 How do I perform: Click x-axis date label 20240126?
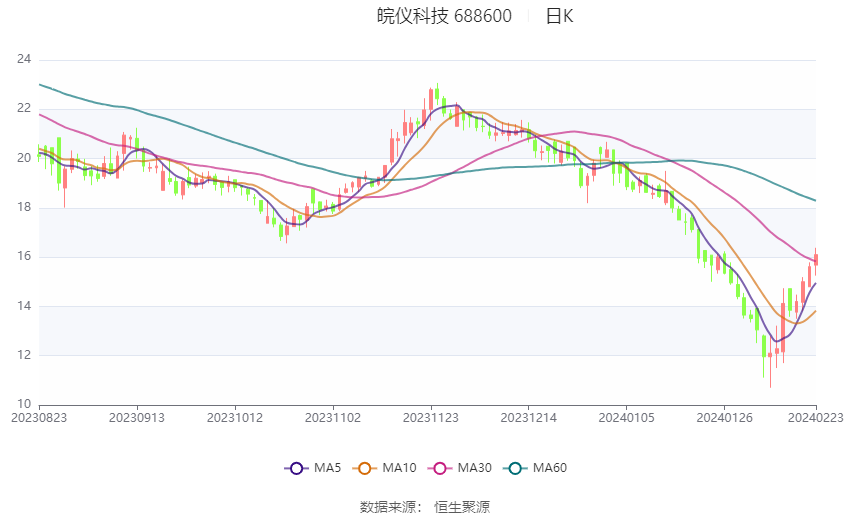pyautogui.click(x=725, y=418)
